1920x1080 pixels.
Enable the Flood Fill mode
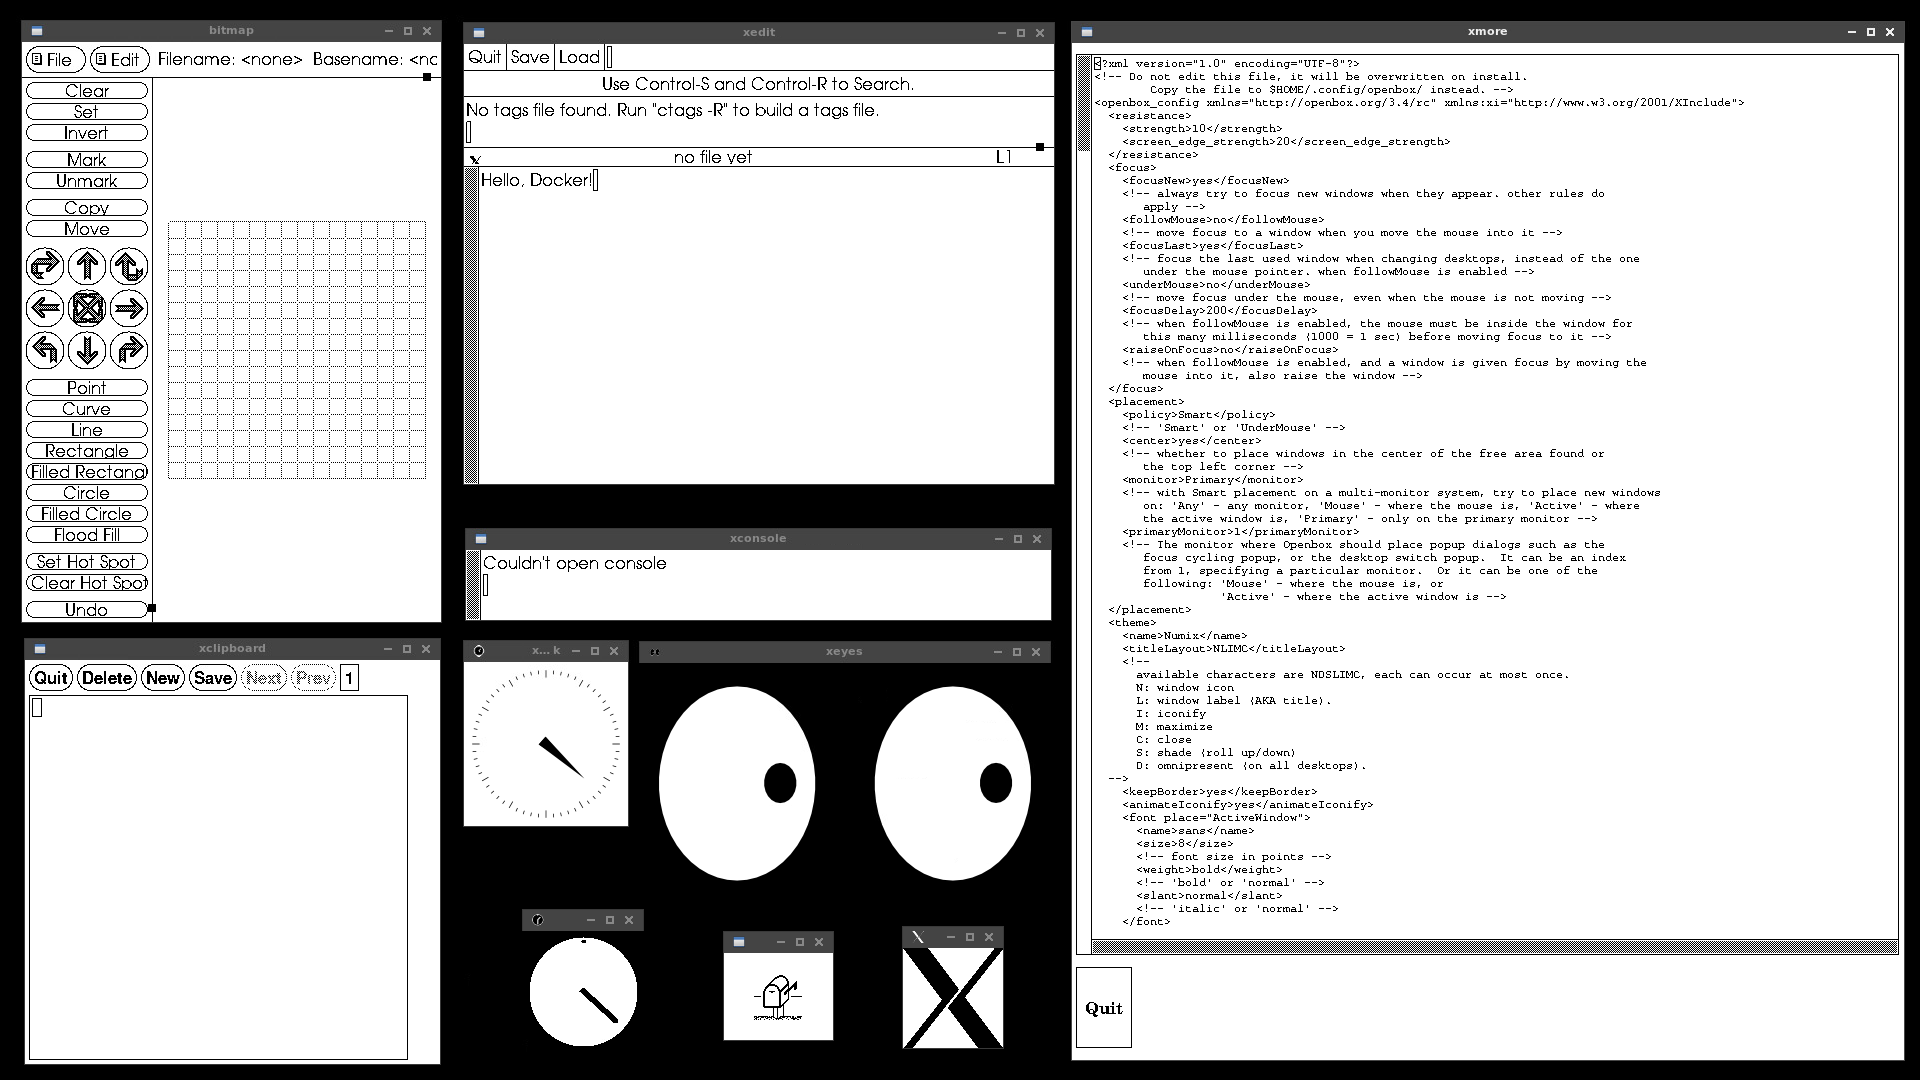(87, 535)
